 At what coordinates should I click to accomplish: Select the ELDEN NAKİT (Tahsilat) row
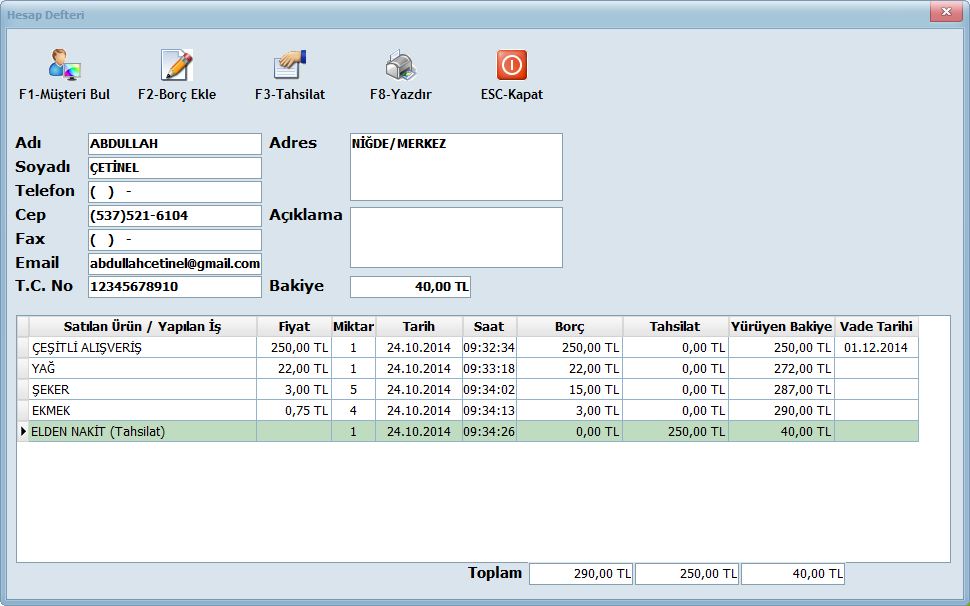pyautogui.click(x=140, y=432)
